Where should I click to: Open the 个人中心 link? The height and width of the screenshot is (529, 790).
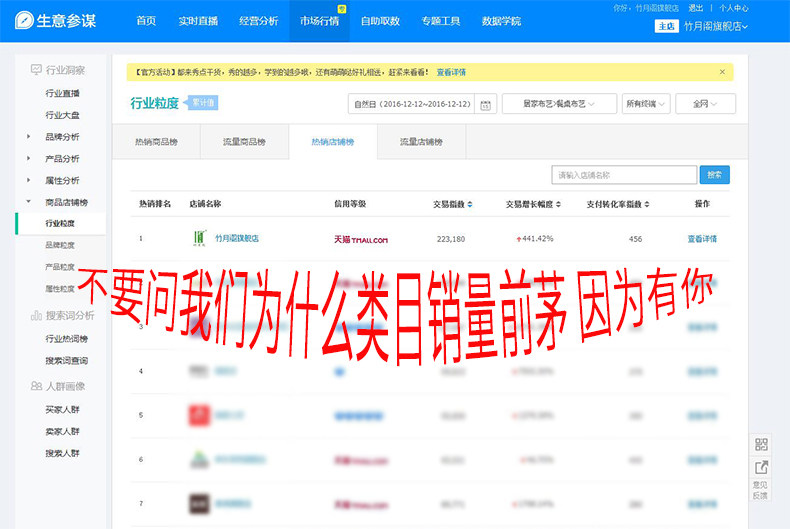pyautogui.click(x=734, y=8)
